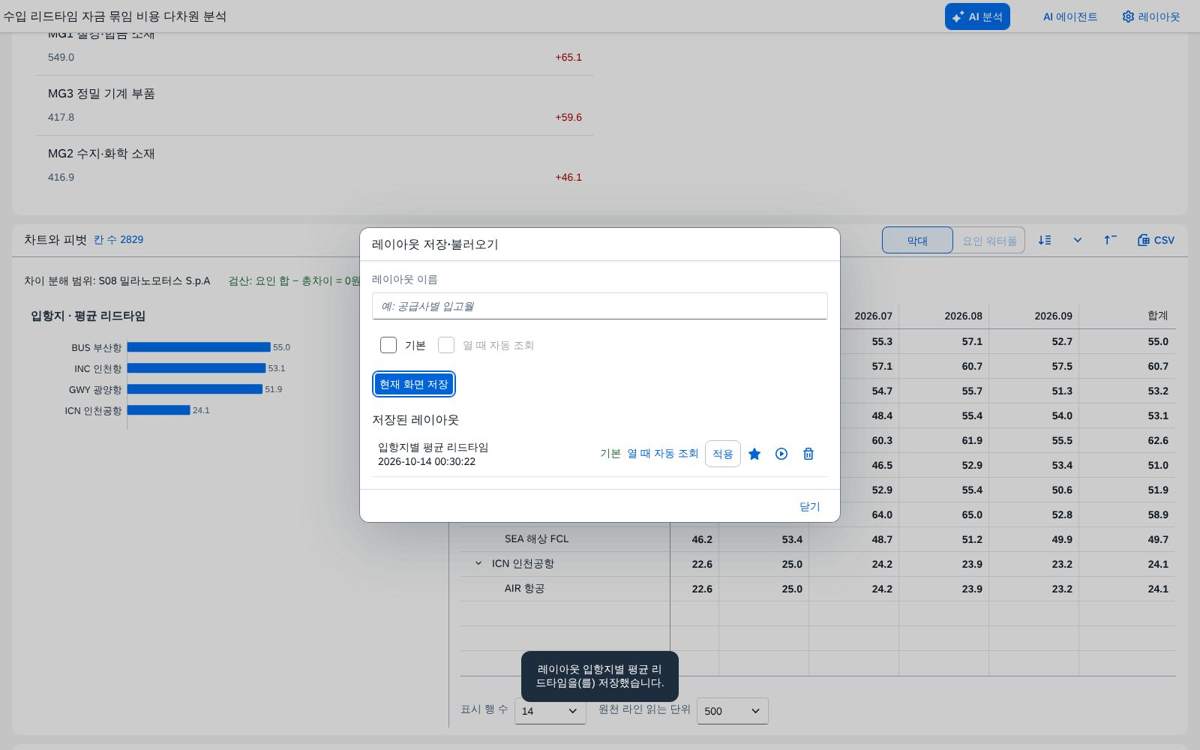Check the 기본 checkbox
Image resolution: width=1200 pixels, height=750 pixels.
coord(389,345)
